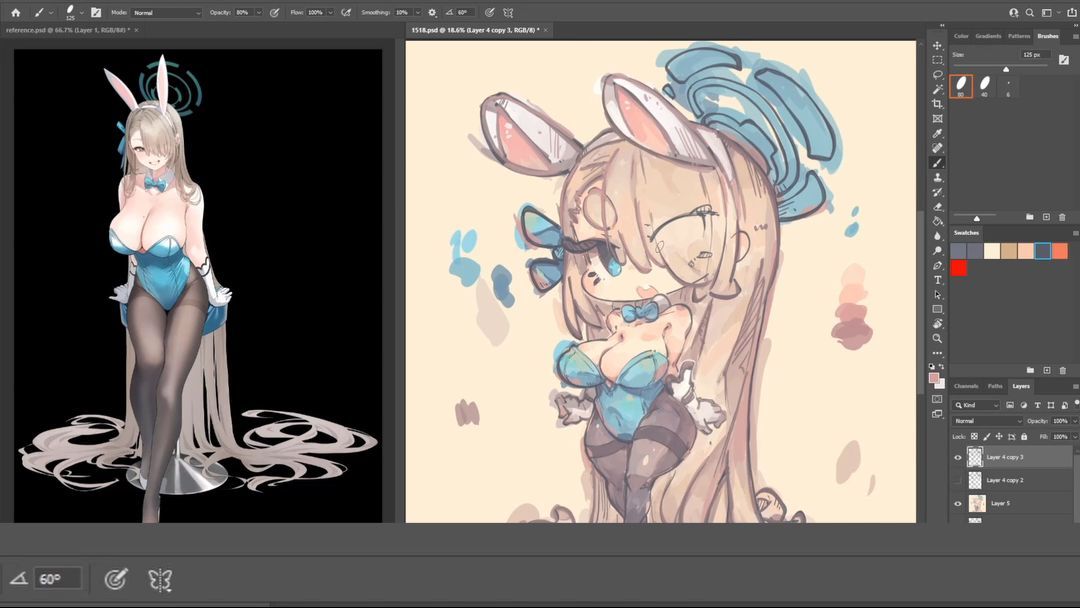
Task: Open smoothing options gear icon
Action: tap(432, 12)
